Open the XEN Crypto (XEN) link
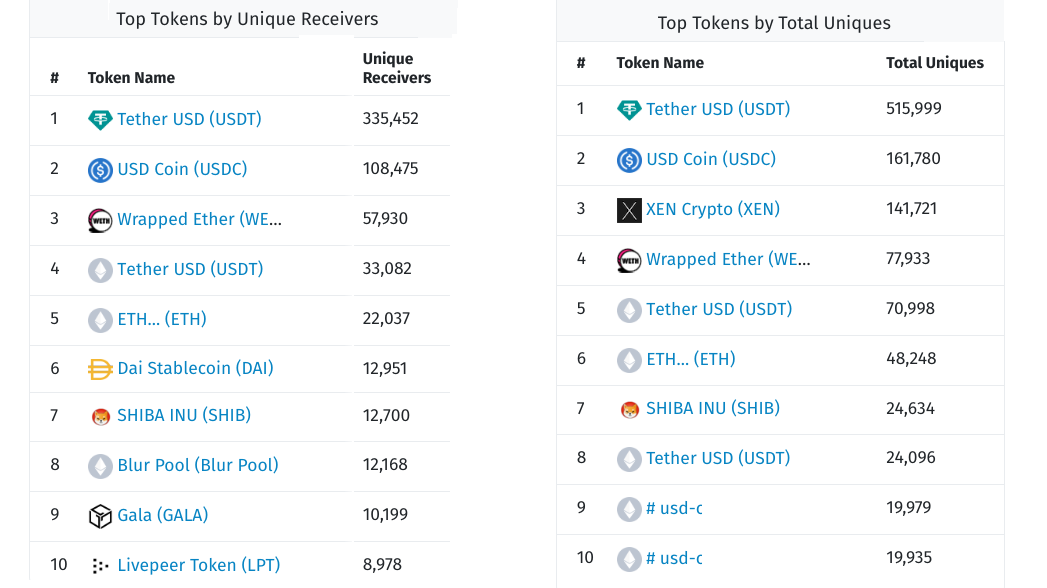The width and height of the screenshot is (1047, 588). coord(712,209)
